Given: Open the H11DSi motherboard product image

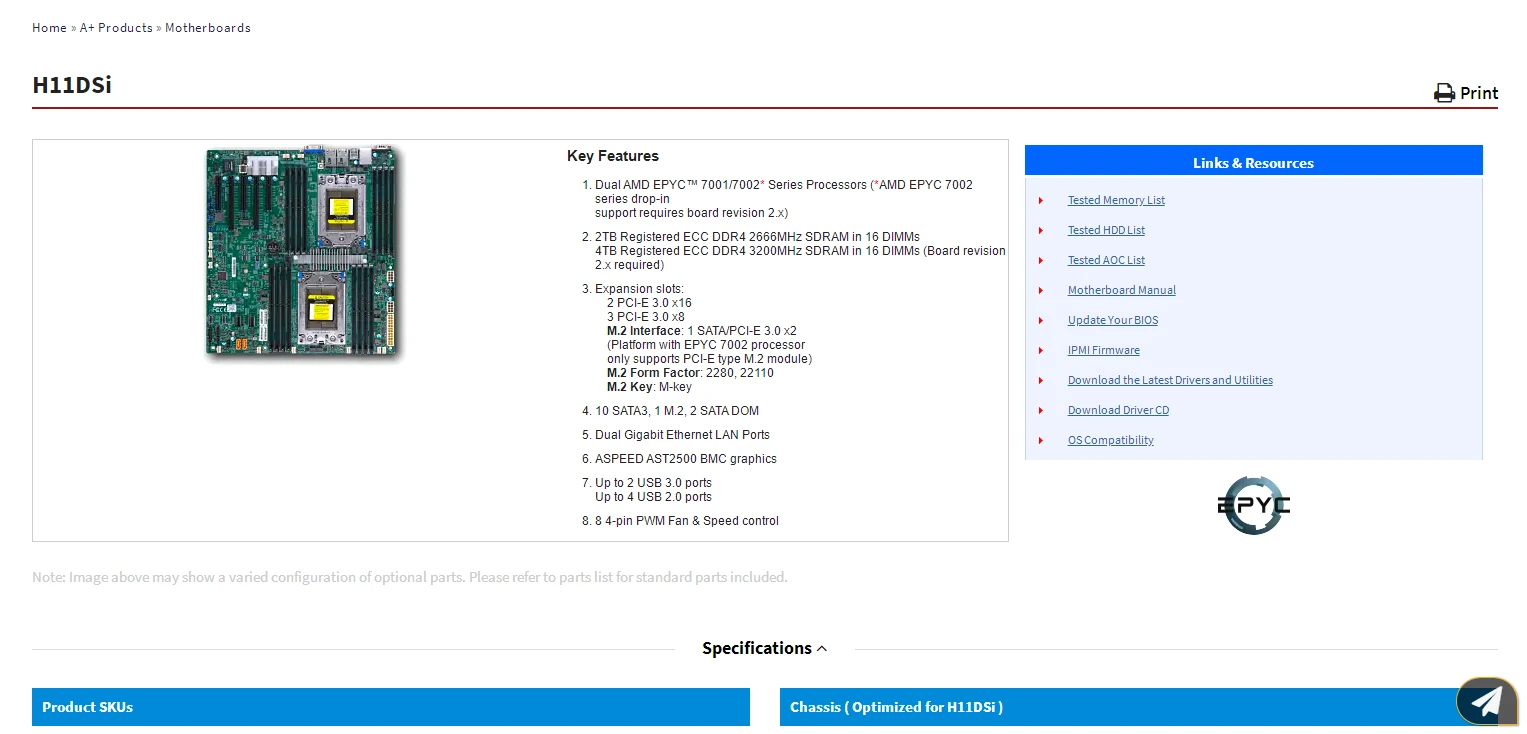Looking at the screenshot, I should [304, 253].
